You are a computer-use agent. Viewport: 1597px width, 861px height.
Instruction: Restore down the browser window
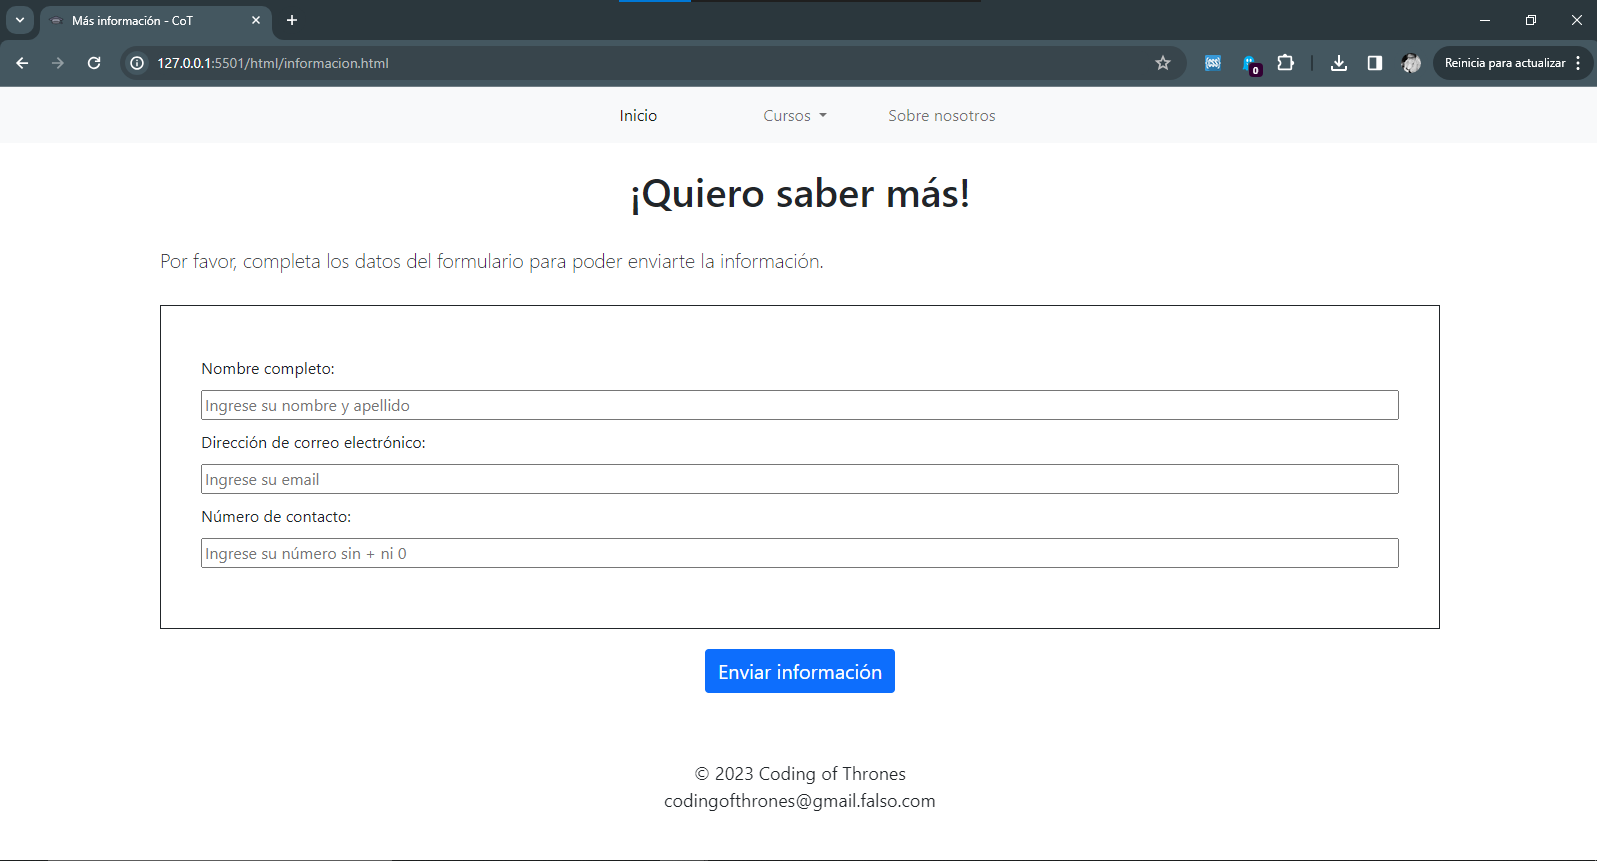1531,20
